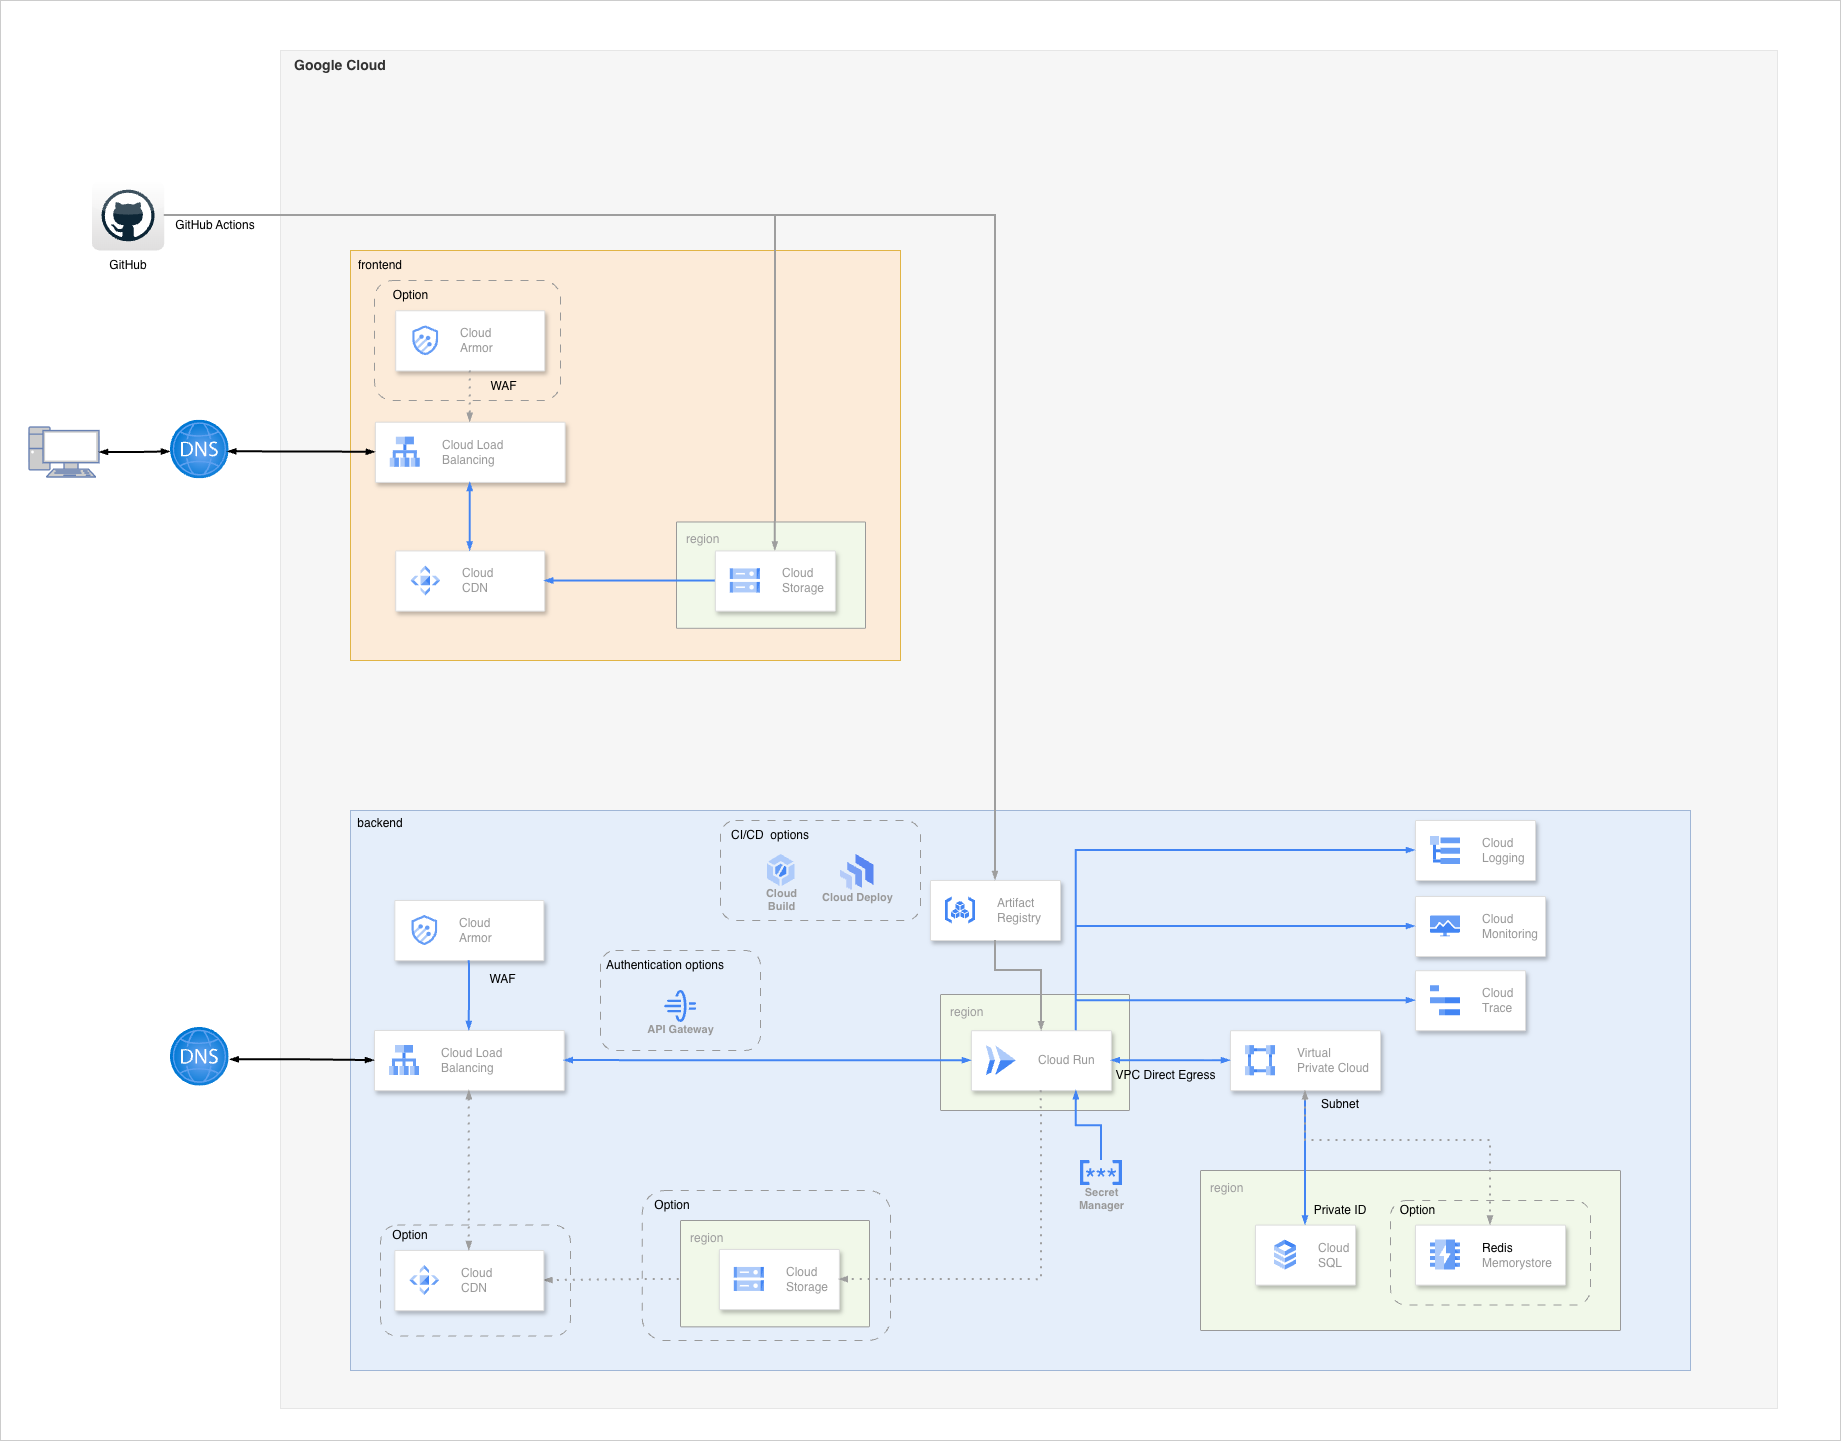Select the Cloud SQL database icon
This screenshot has height=1441, width=1841.
(x=1285, y=1254)
